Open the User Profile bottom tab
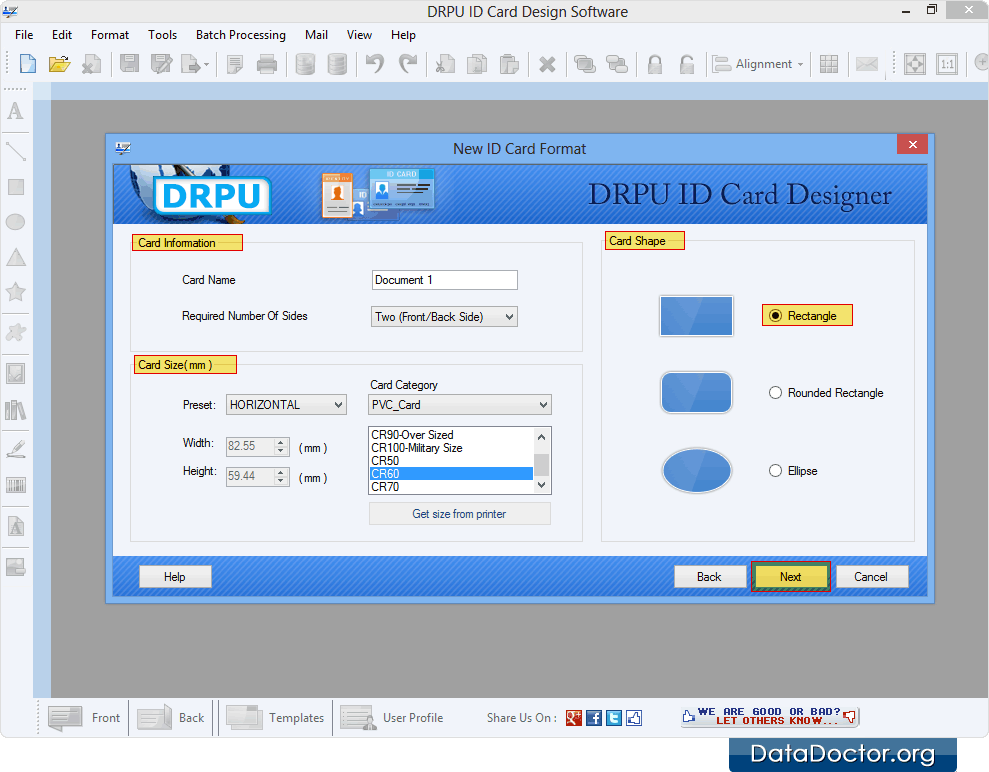Image resolution: width=989 pixels, height=772 pixels. coord(392,718)
